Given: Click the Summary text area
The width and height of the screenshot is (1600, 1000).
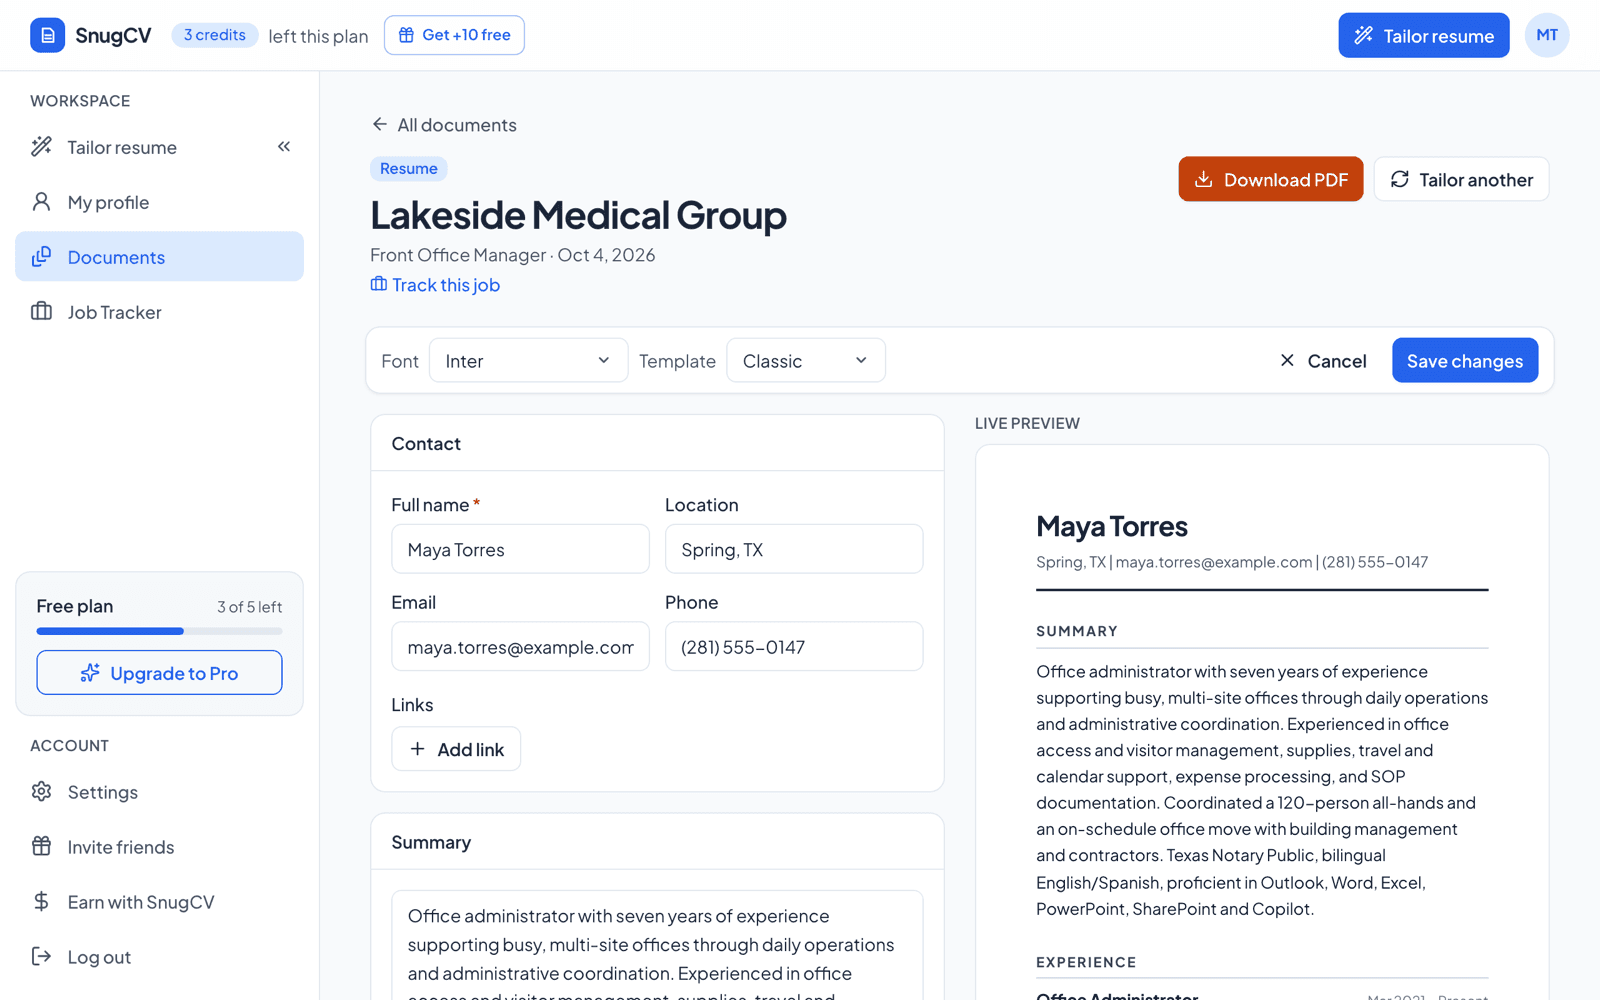Looking at the screenshot, I should (x=657, y=945).
